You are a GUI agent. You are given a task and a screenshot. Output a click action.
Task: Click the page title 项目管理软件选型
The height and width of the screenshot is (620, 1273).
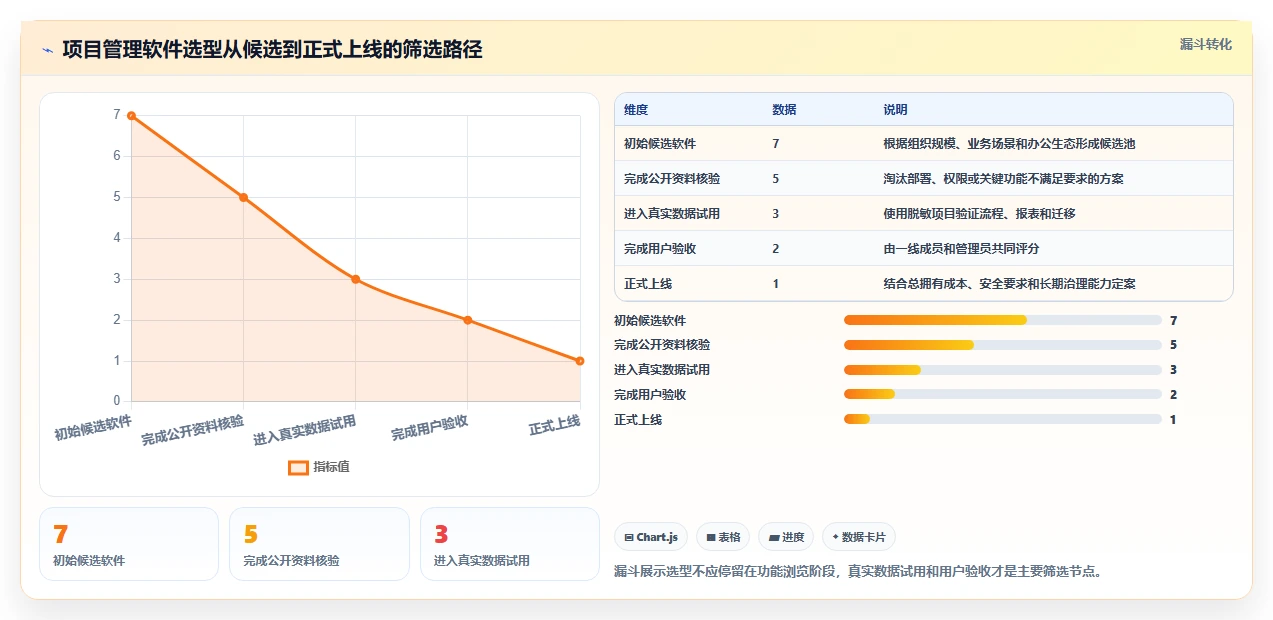click(272, 49)
